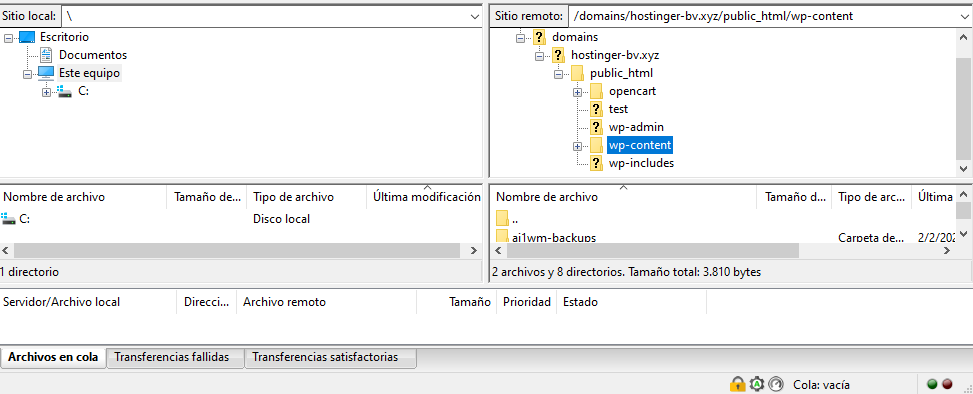Image resolution: width=973 pixels, height=394 pixels.
Task: Click the Estado queue column header
Action: tap(632, 302)
